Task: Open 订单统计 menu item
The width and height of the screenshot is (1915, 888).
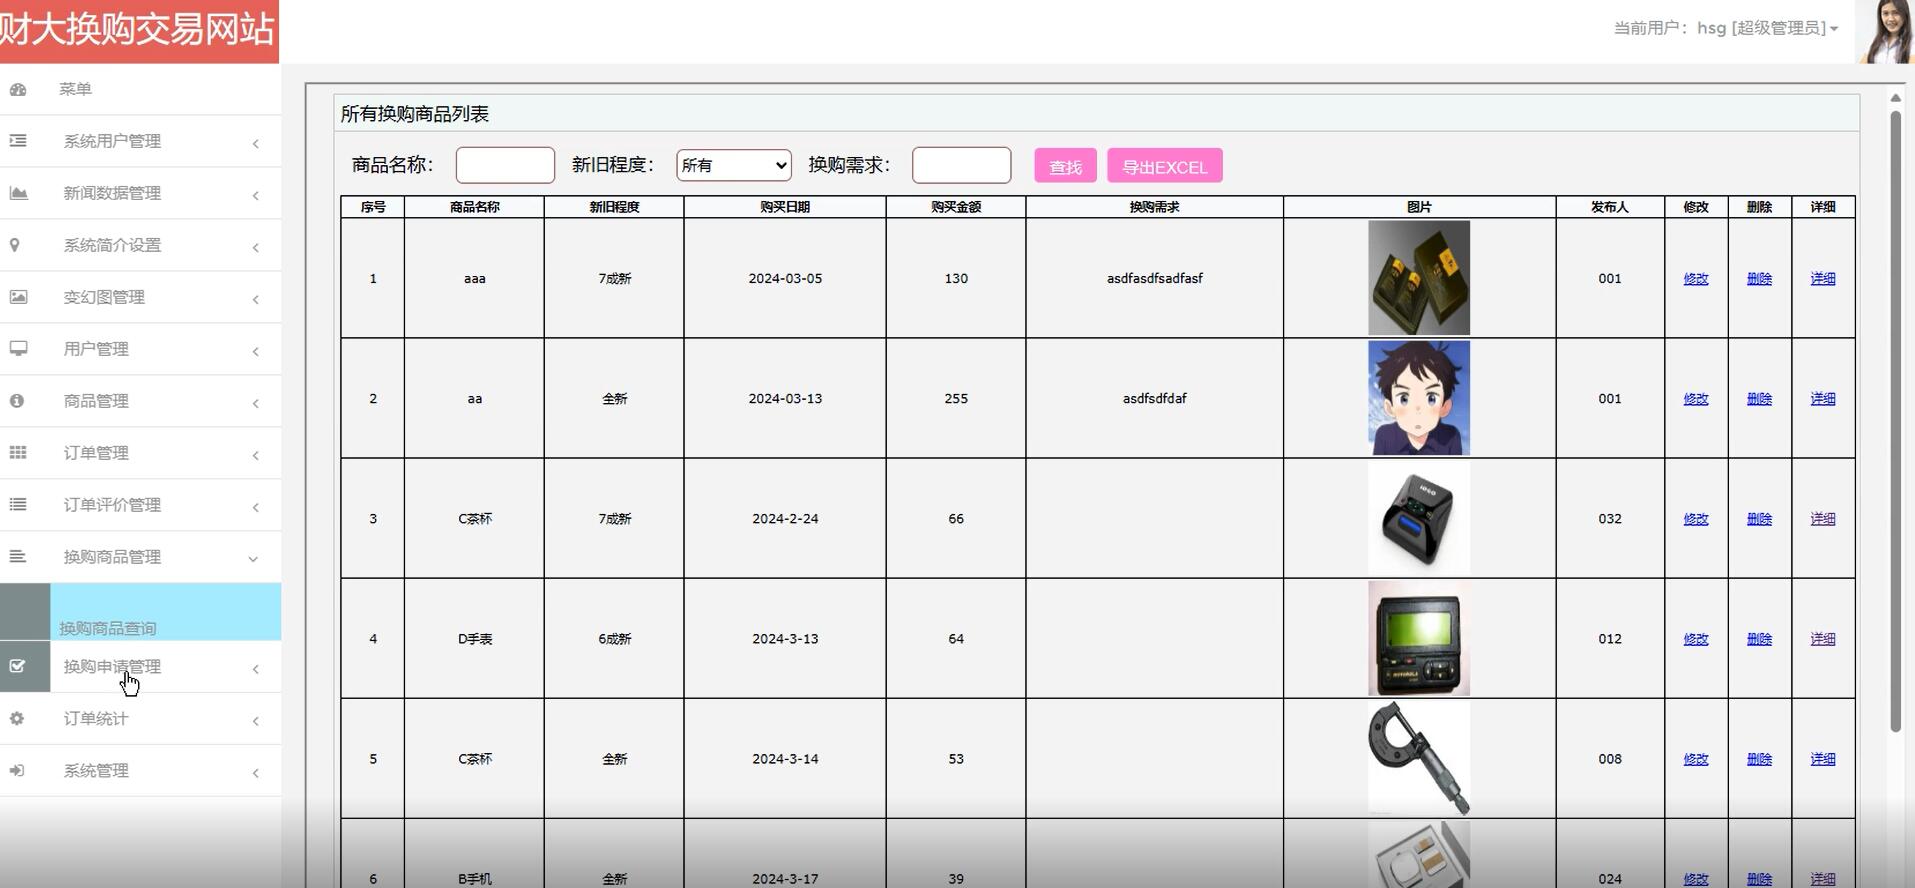Action: (140, 719)
